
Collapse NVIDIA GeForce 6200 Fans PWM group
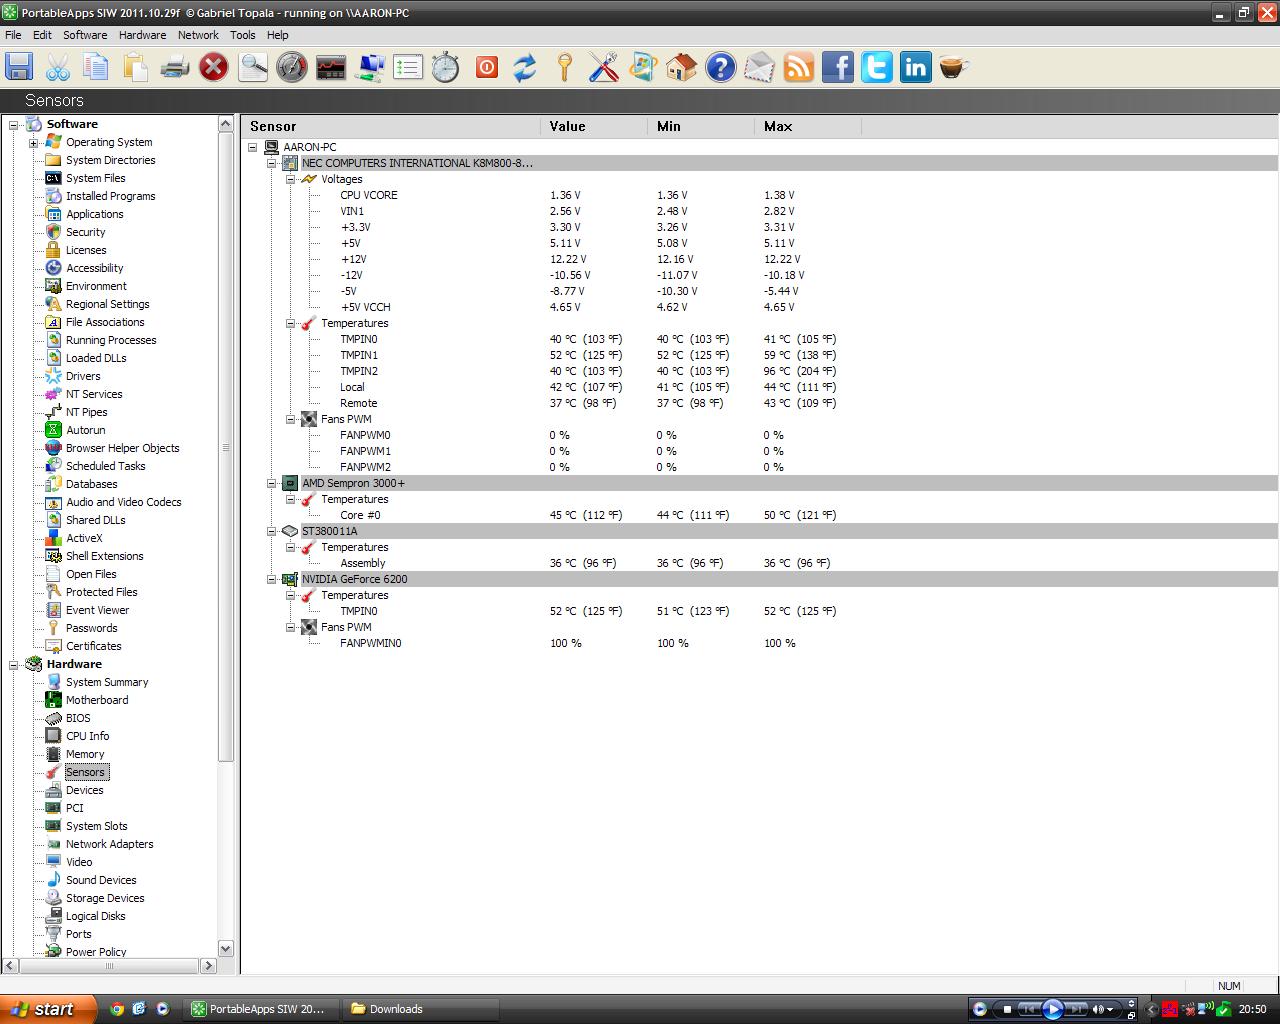point(290,627)
